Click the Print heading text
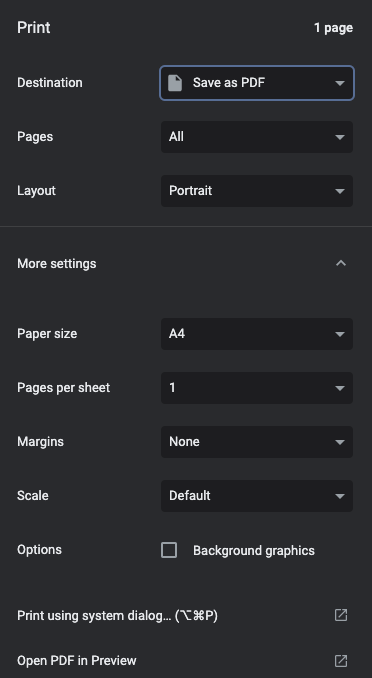The image size is (372, 678). tap(34, 28)
